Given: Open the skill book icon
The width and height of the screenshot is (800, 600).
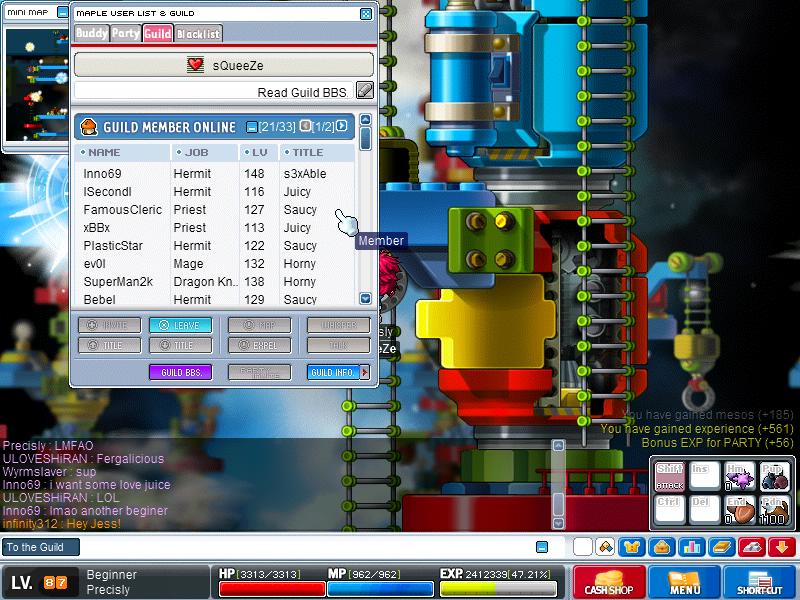Looking at the screenshot, I should tap(722, 547).
